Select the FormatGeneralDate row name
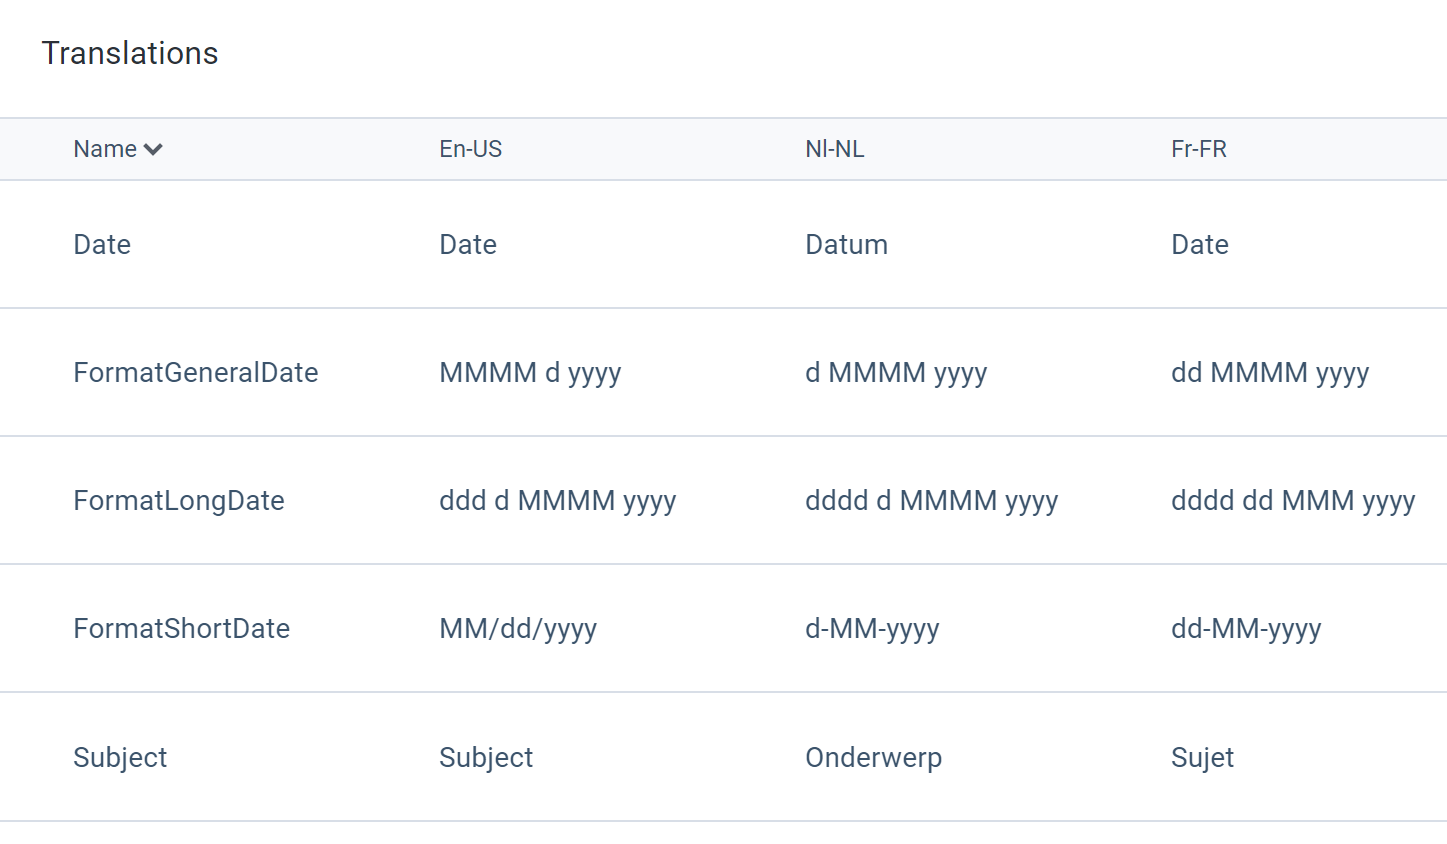 tap(195, 373)
